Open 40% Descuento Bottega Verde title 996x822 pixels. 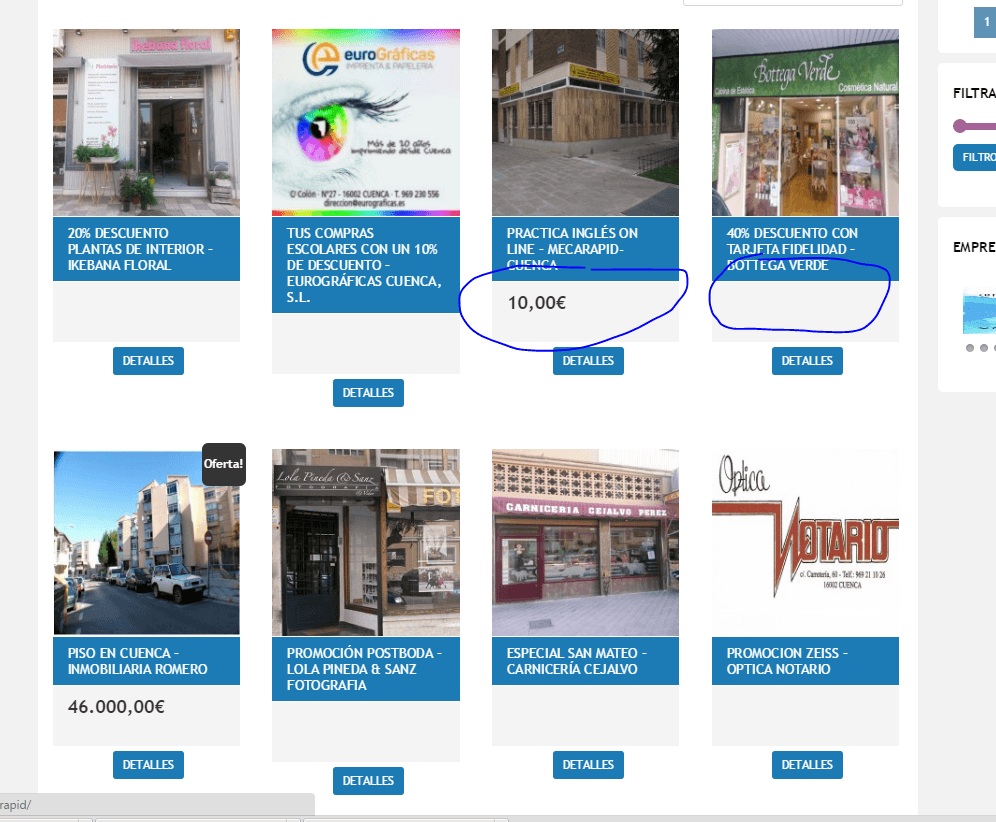coord(792,249)
